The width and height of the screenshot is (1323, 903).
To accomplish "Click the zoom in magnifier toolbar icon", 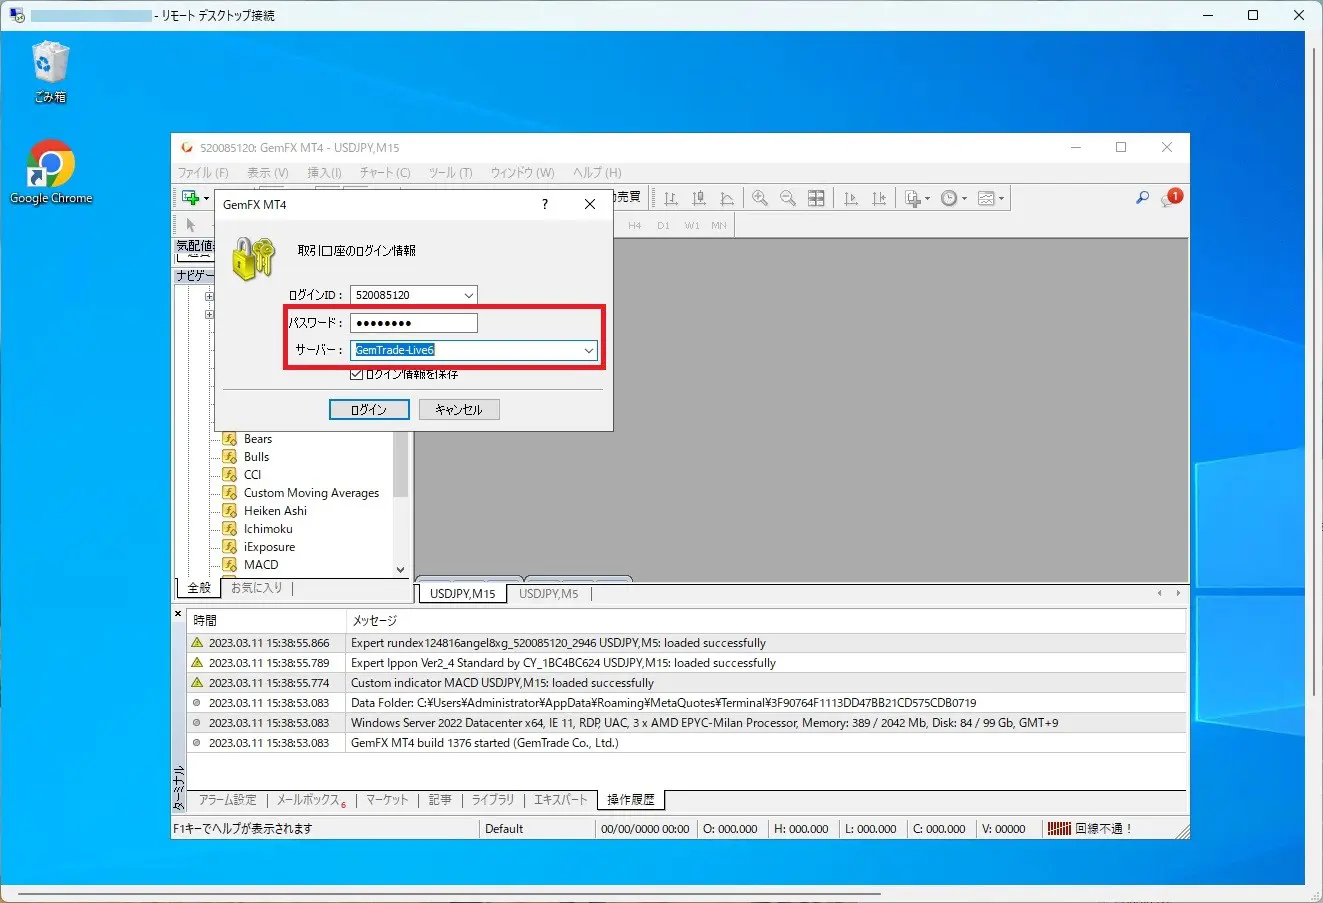I will 760,198.
